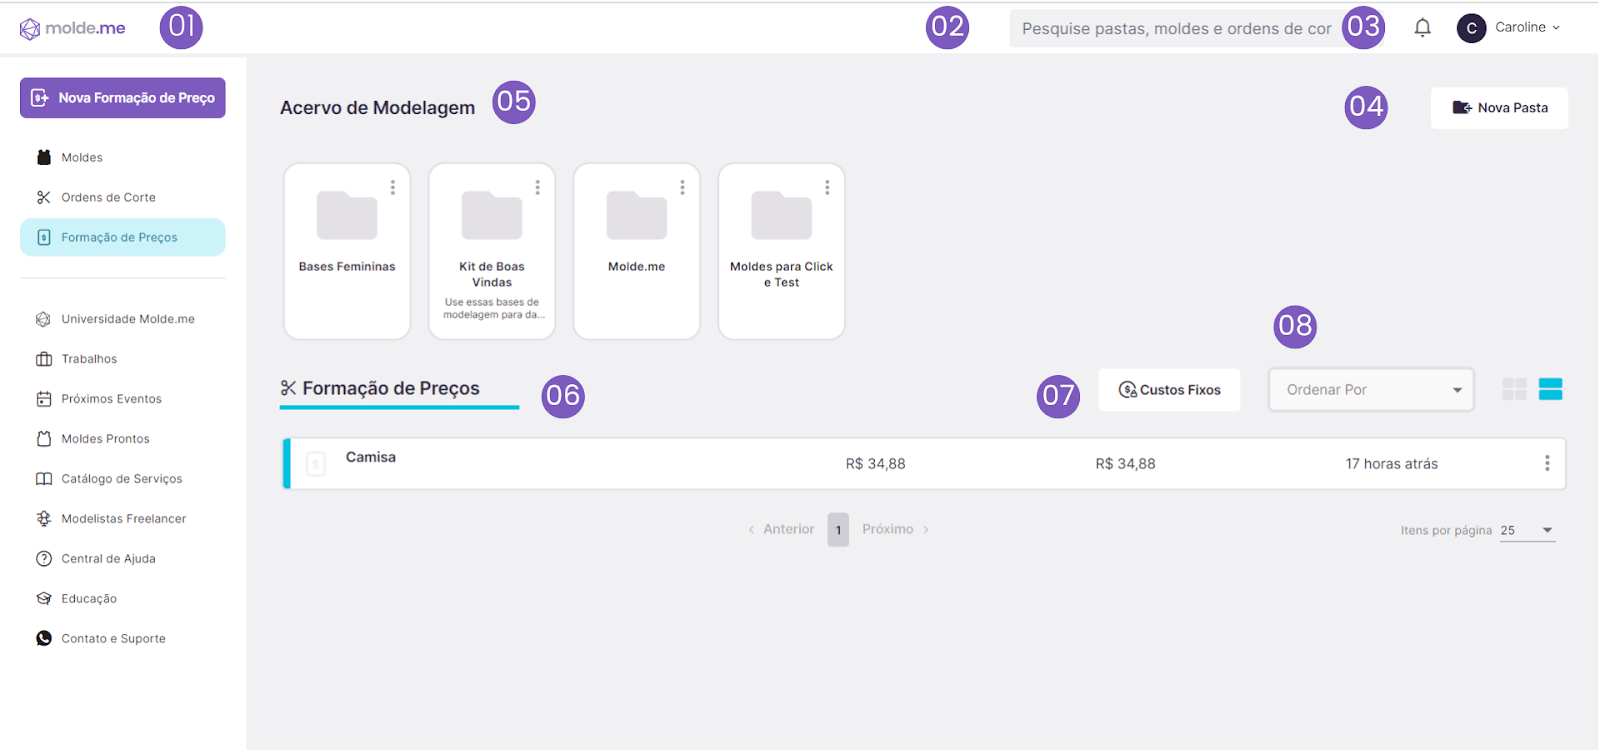Click the Trabalhos briefcase icon

pyautogui.click(x=44, y=359)
